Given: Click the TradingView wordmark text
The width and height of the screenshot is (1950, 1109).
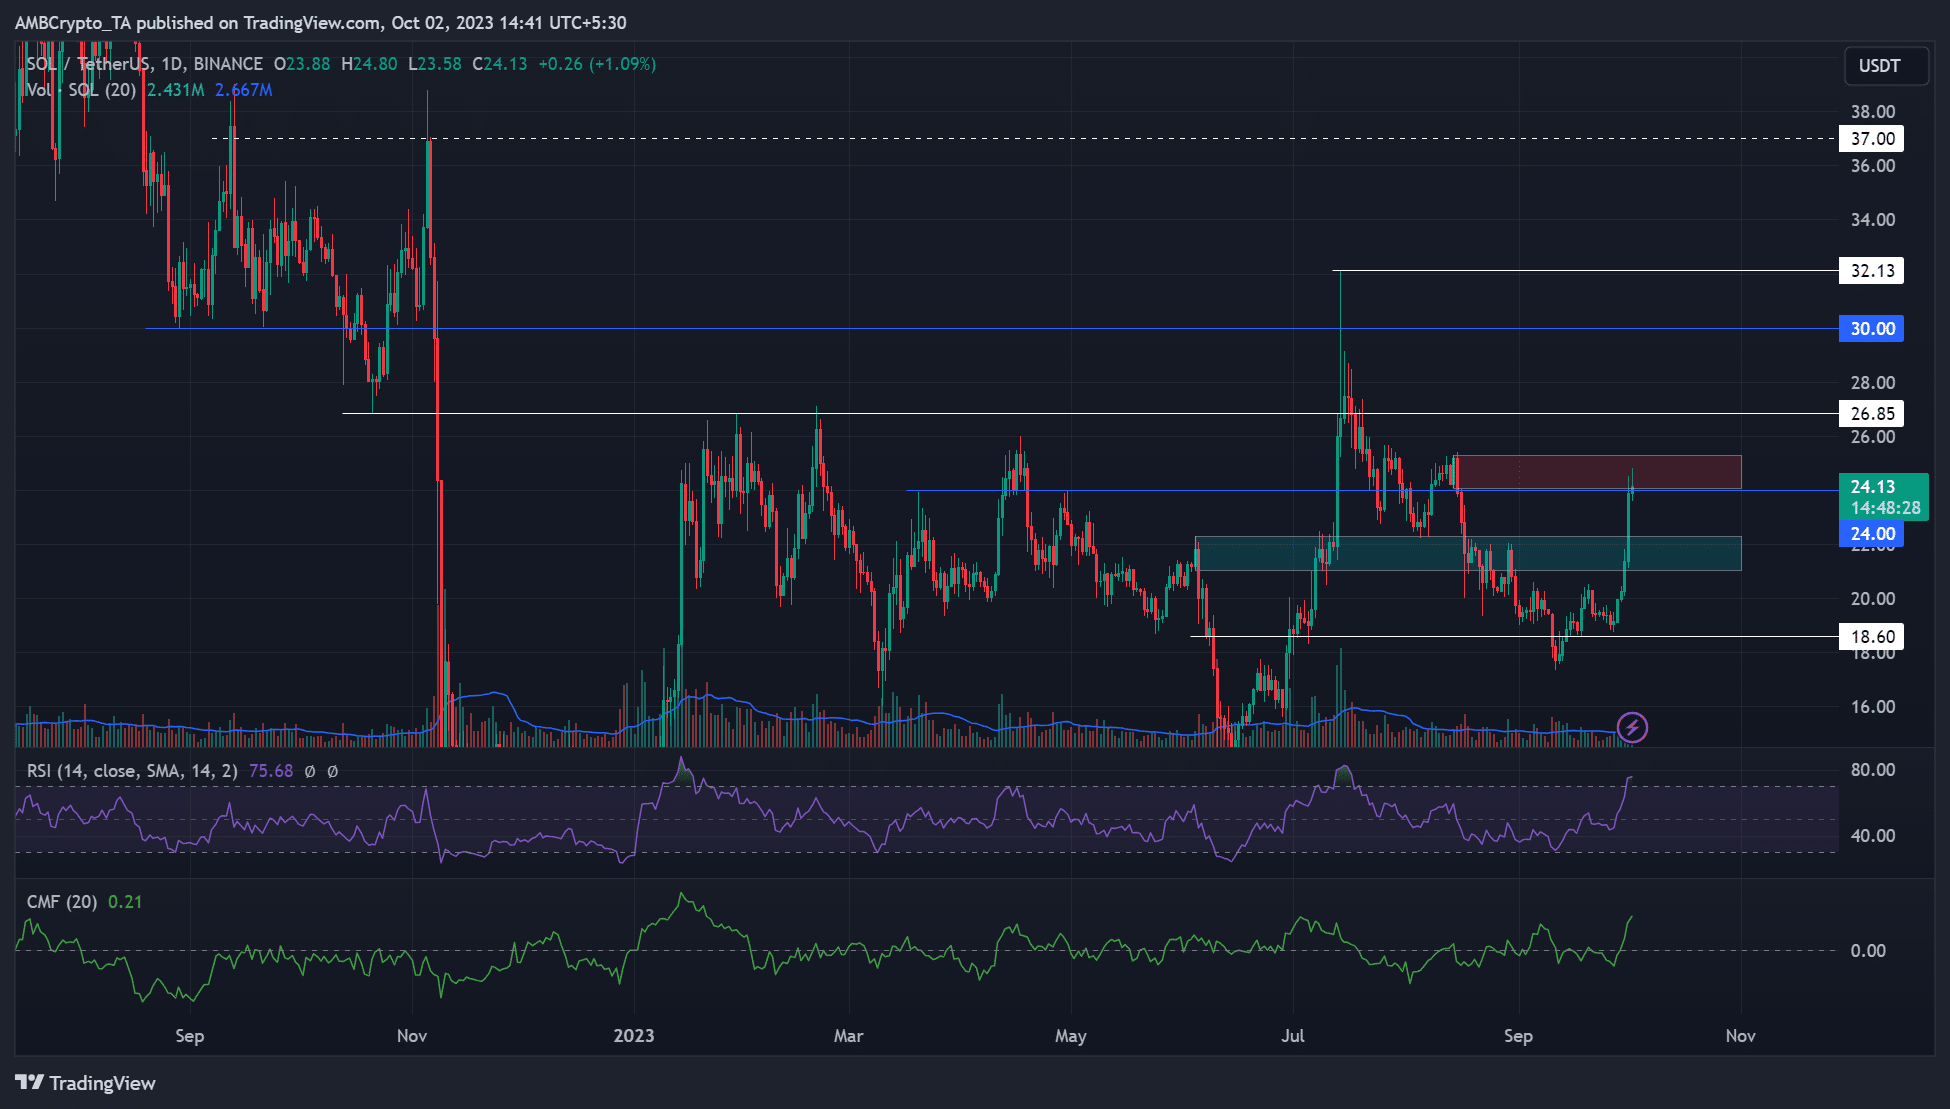Looking at the screenshot, I should [x=102, y=1083].
